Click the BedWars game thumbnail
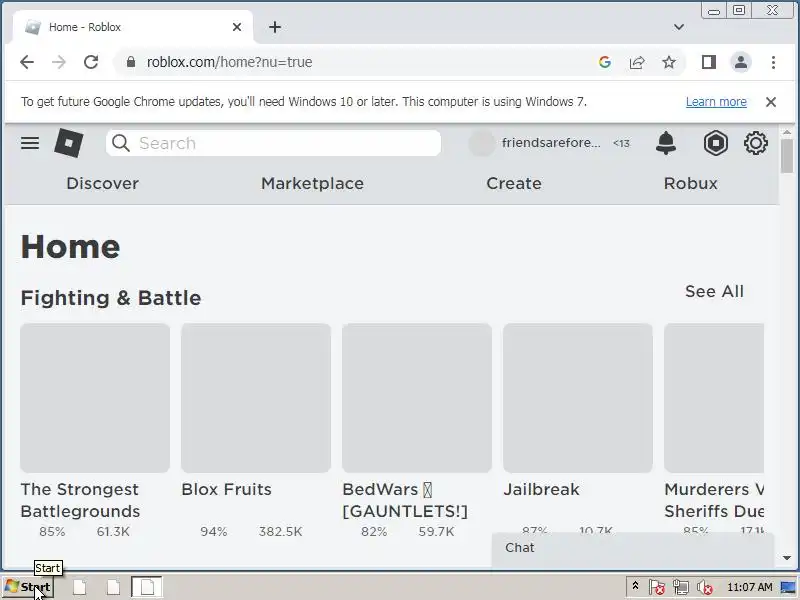800x600 pixels. point(417,398)
